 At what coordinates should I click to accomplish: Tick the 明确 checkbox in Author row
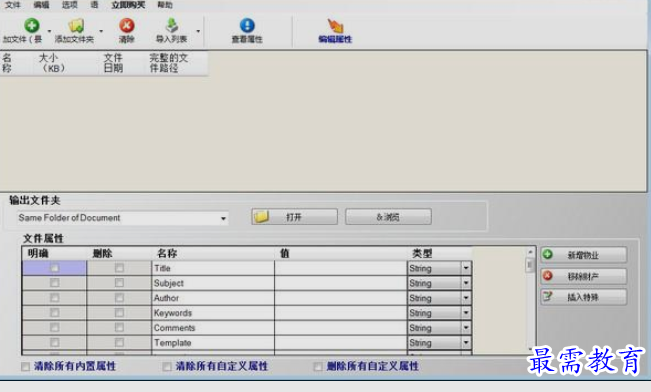point(54,298)
